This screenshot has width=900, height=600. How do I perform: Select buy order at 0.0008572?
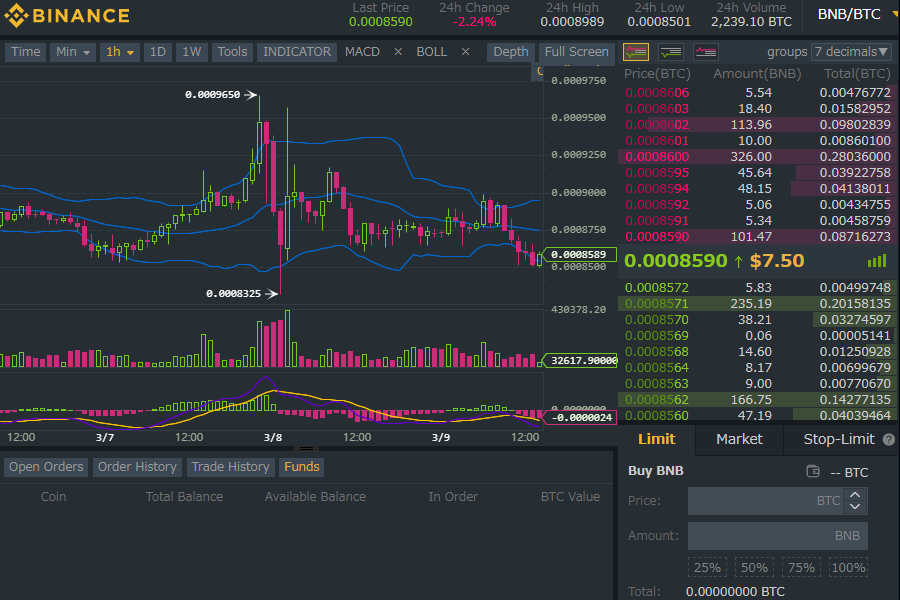(757, 288)
